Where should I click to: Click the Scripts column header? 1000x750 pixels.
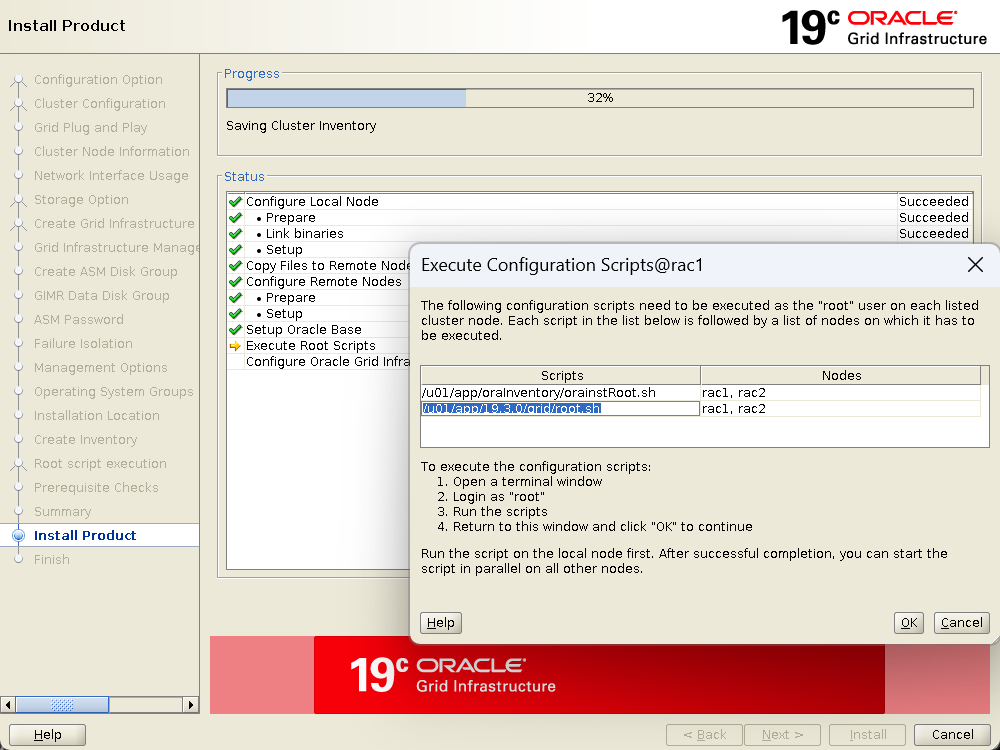coord(561,376)
